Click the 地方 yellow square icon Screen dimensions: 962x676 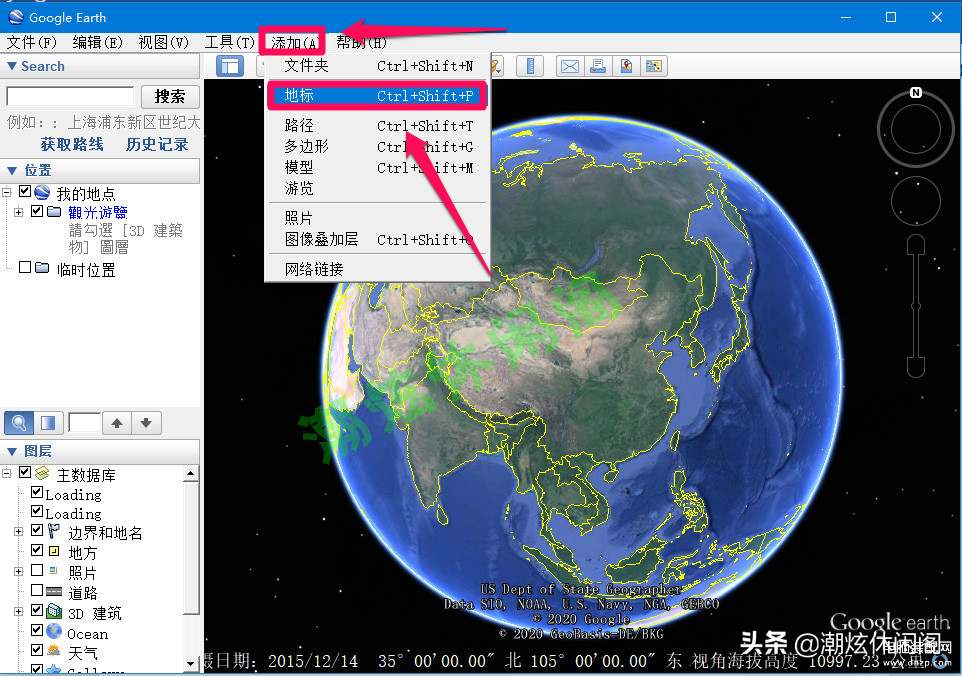[54, 551]
